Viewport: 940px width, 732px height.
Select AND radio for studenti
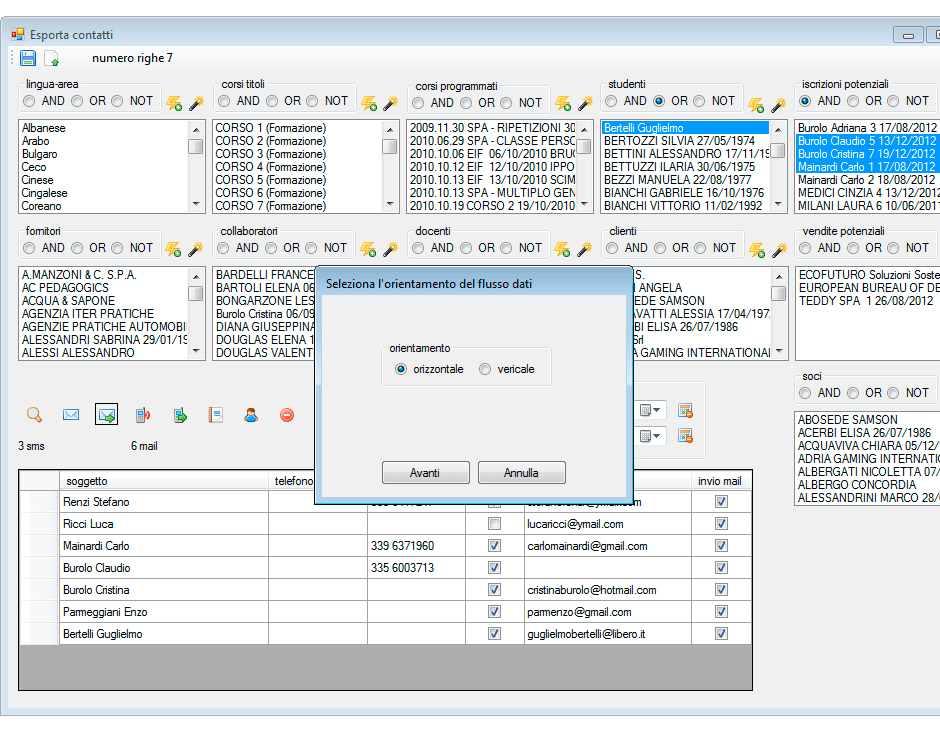pos(611,101)
